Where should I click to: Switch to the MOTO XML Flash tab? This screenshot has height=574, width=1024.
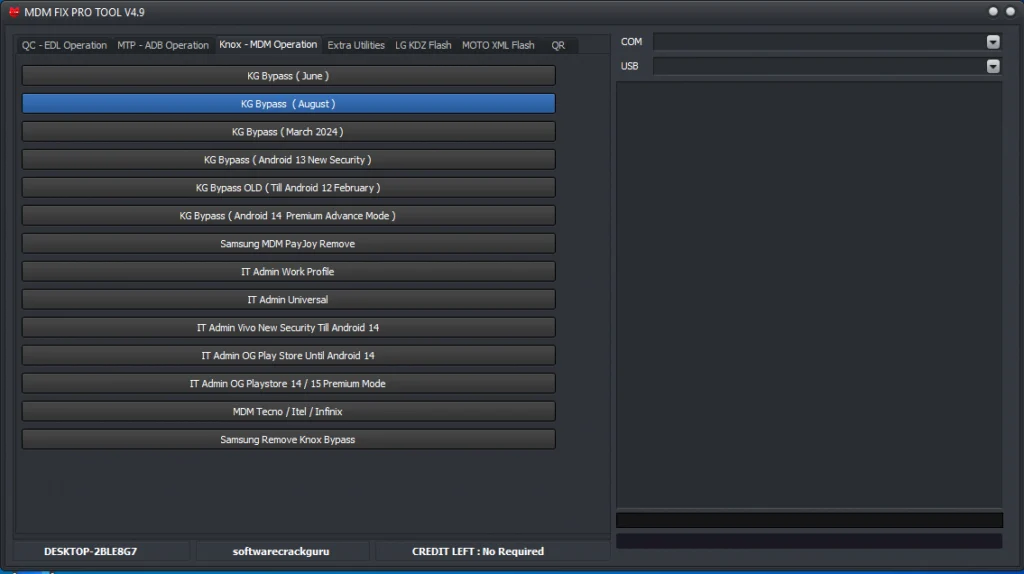click(x=498, y=45)
